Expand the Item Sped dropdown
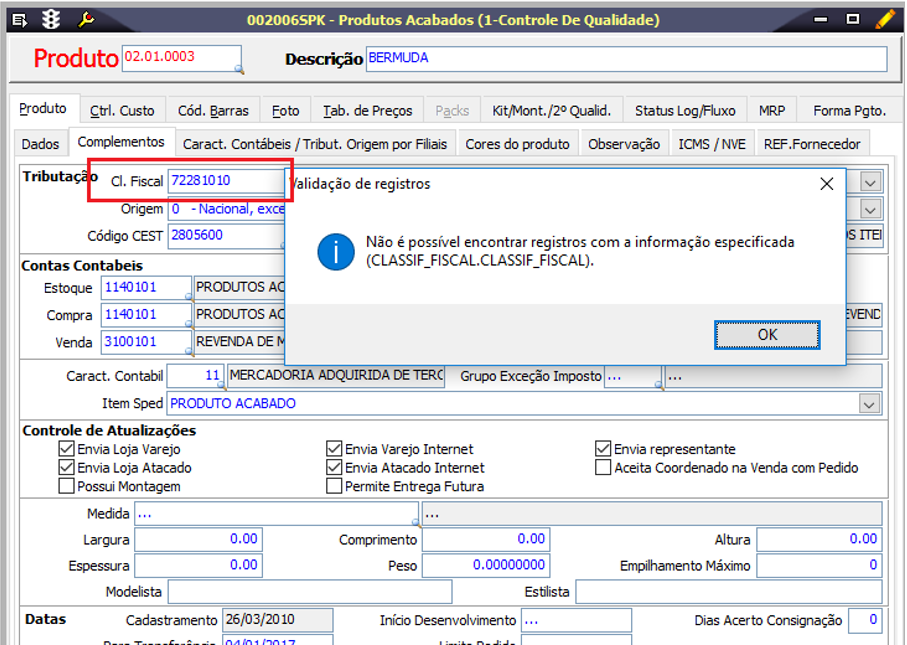This screenshot has height=645, width=907. (870, 404)
